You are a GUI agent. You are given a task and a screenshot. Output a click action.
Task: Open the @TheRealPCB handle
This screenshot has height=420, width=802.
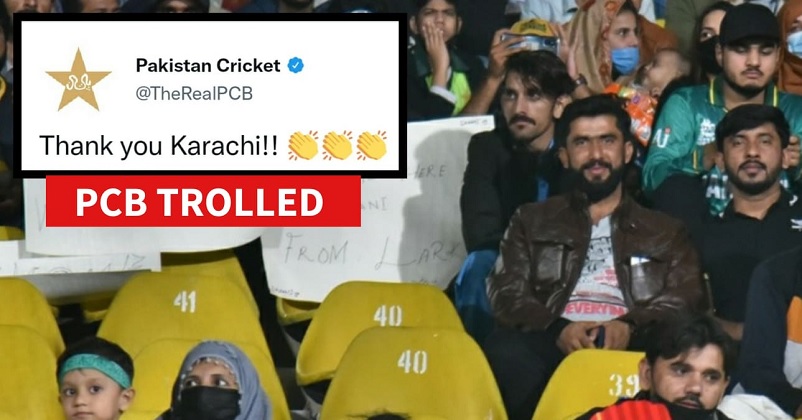194,94
